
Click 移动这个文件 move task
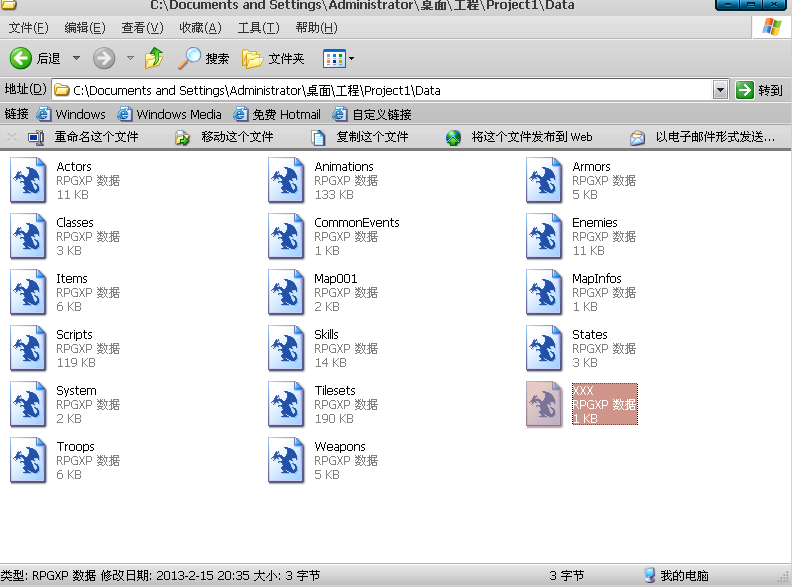click(224, 137)
